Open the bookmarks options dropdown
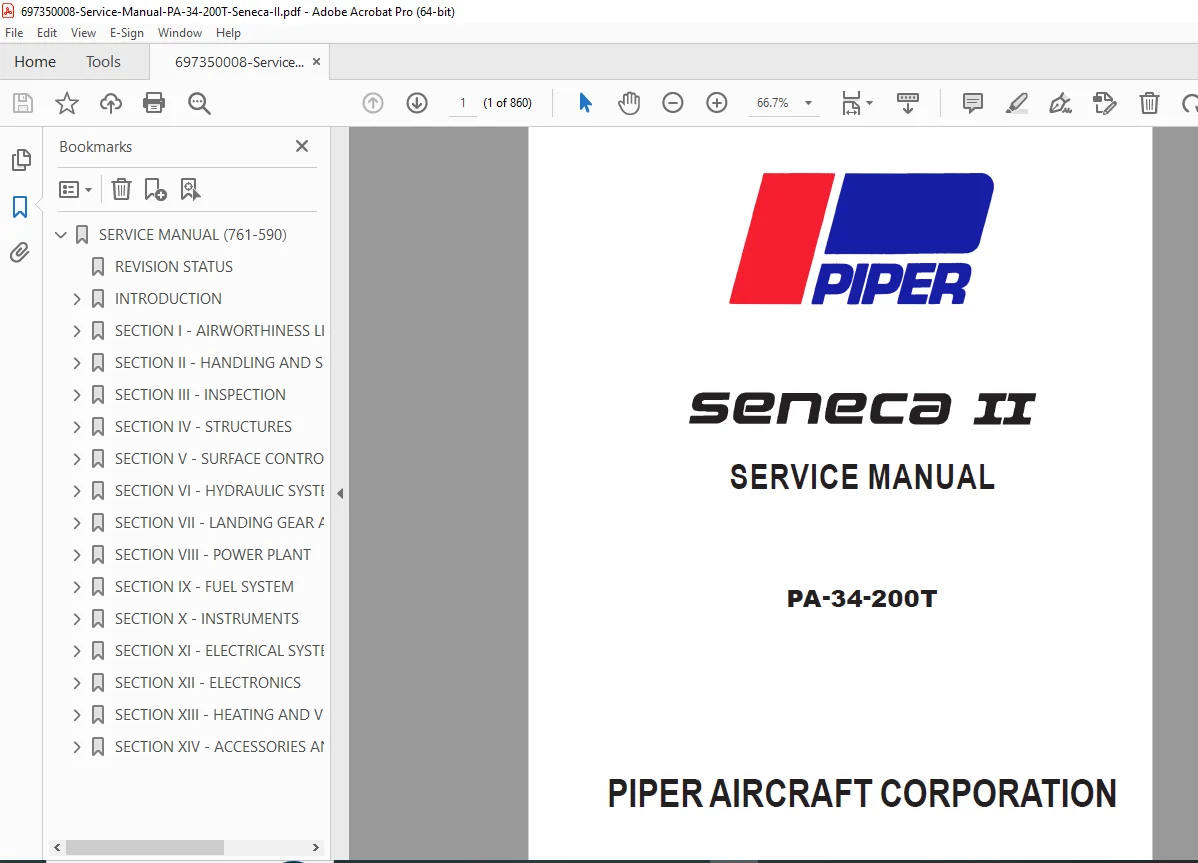 pos(76,189)
